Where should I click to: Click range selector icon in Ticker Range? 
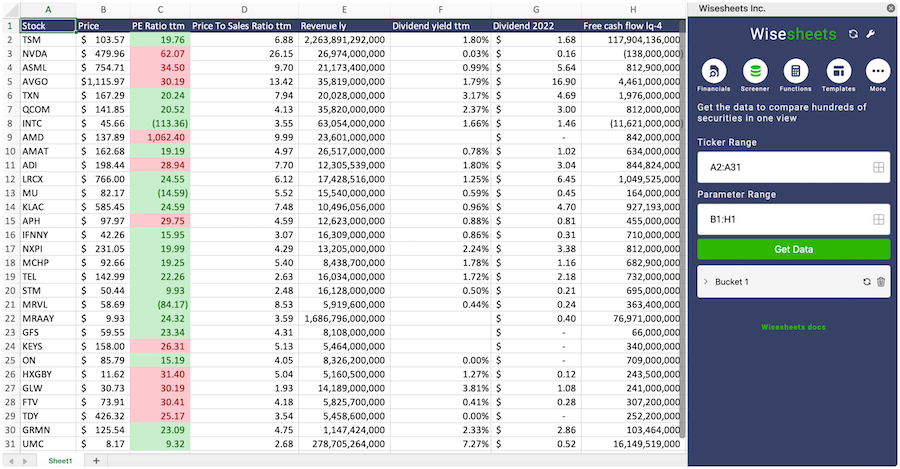pyautogui.click(x=878, y=167)
